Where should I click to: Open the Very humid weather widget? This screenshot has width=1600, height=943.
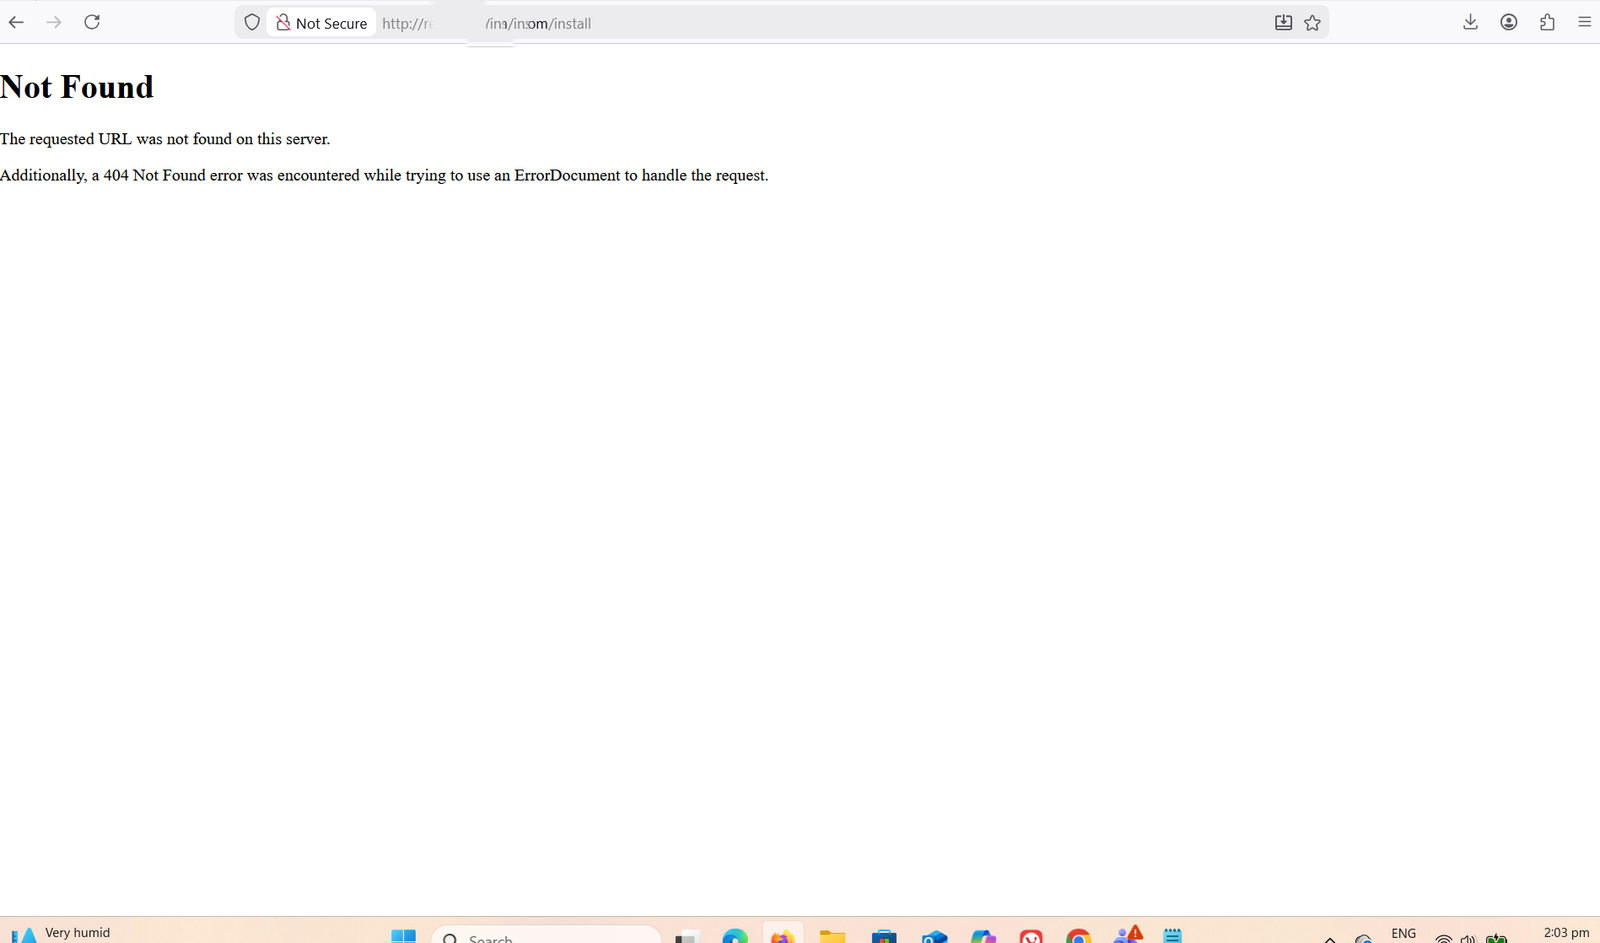(62, 933)
